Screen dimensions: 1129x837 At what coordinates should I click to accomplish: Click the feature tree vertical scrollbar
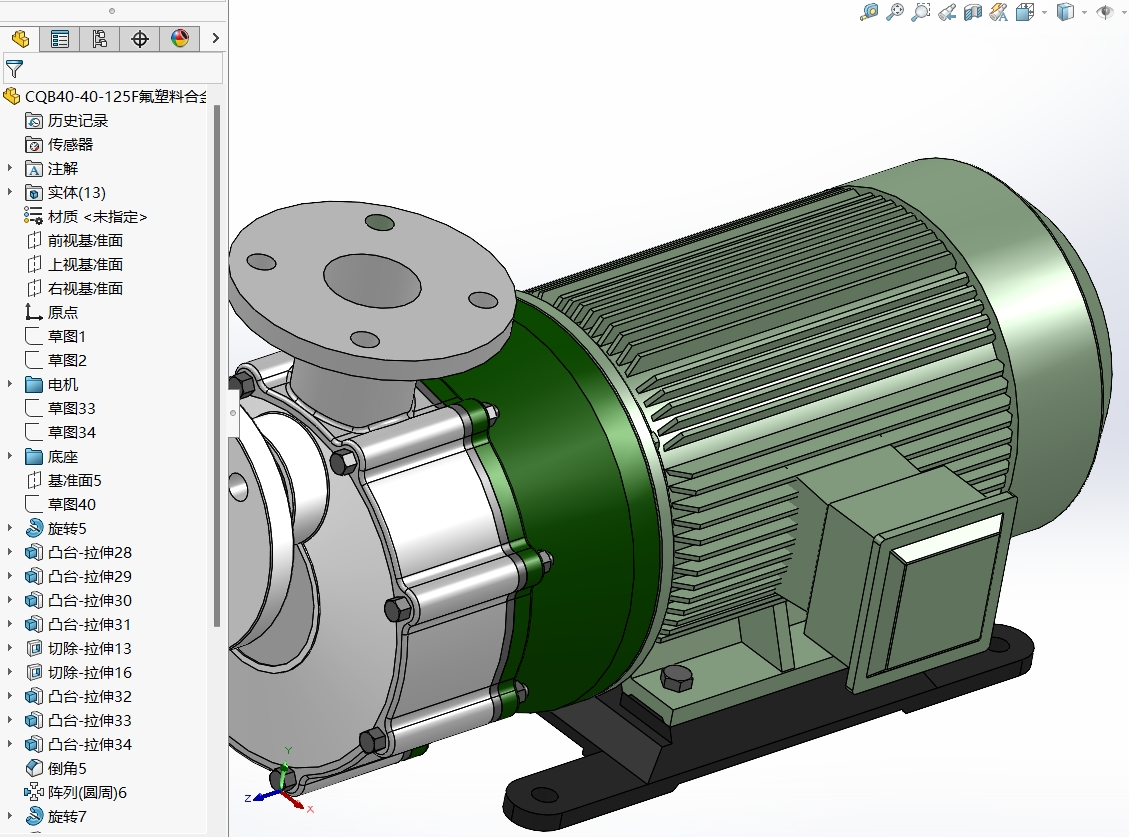click(217, 366)
